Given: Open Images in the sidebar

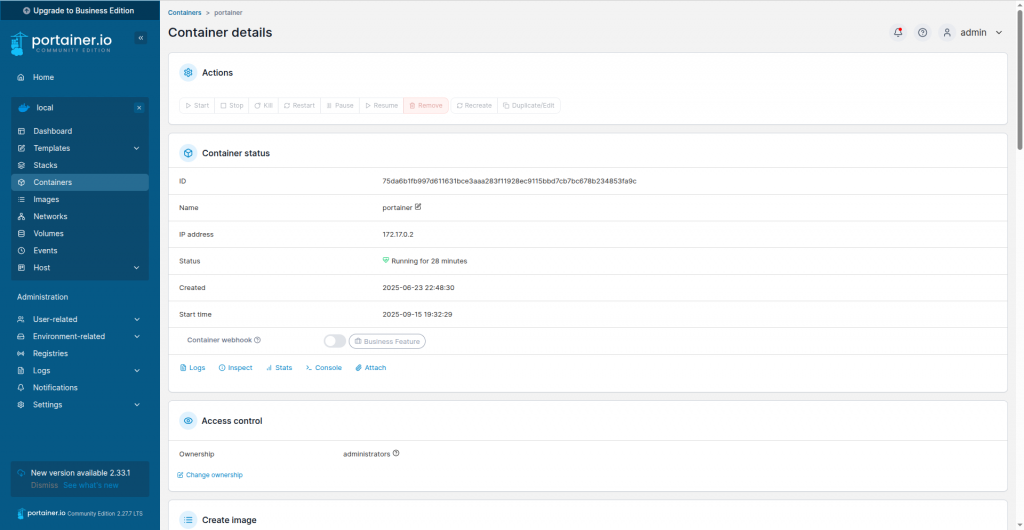Looking at the screenshot, I should tap(80, 199).
